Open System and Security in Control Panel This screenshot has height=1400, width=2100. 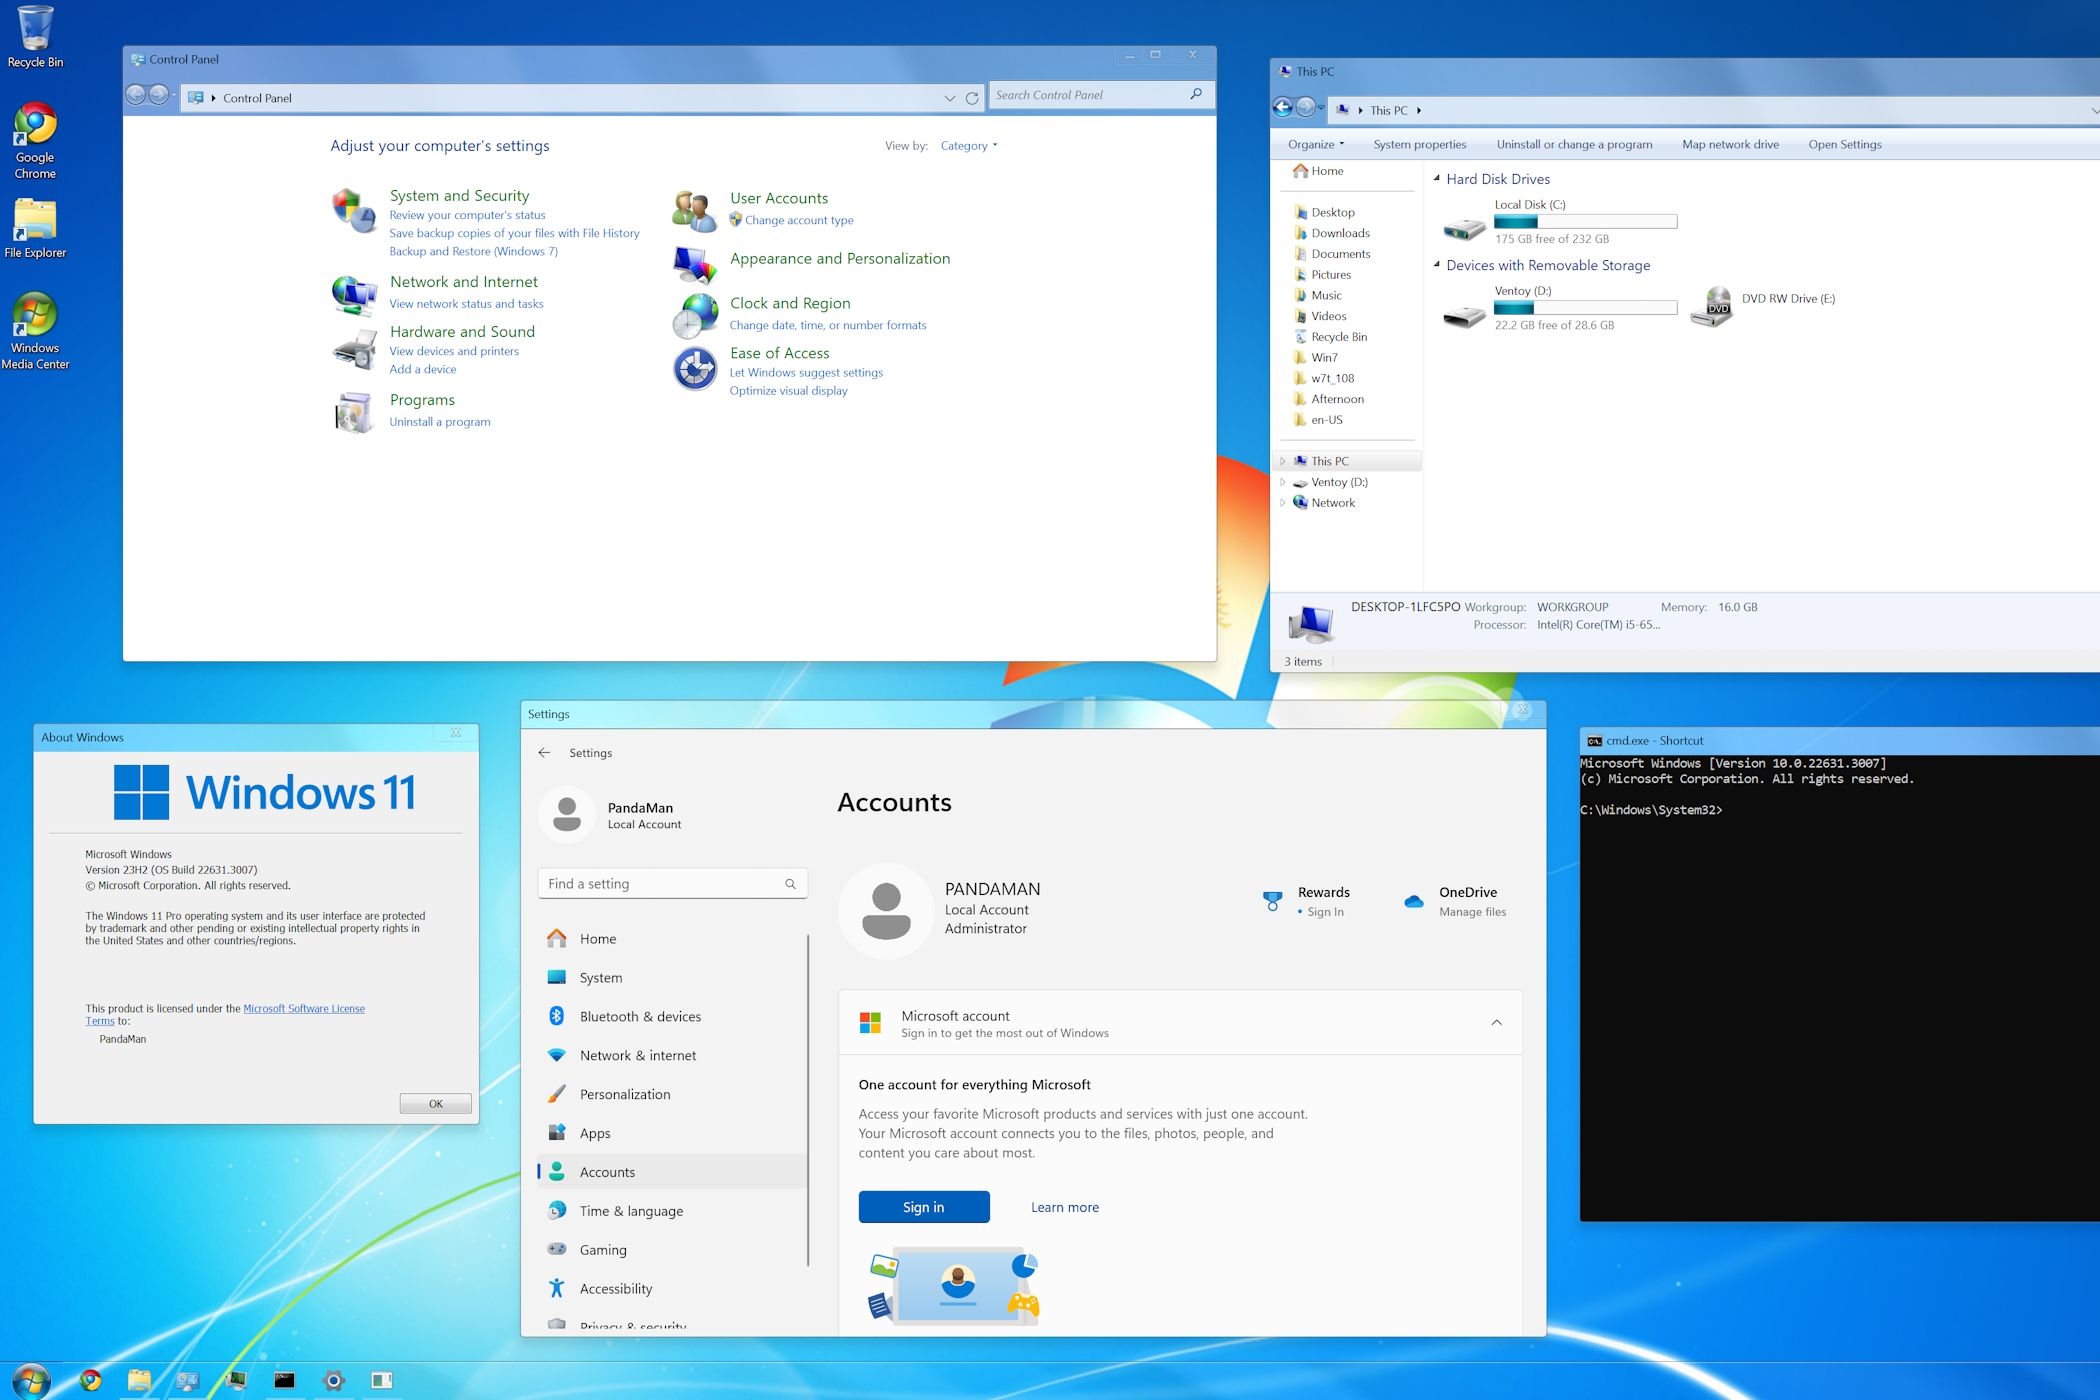tap(459, 195)
